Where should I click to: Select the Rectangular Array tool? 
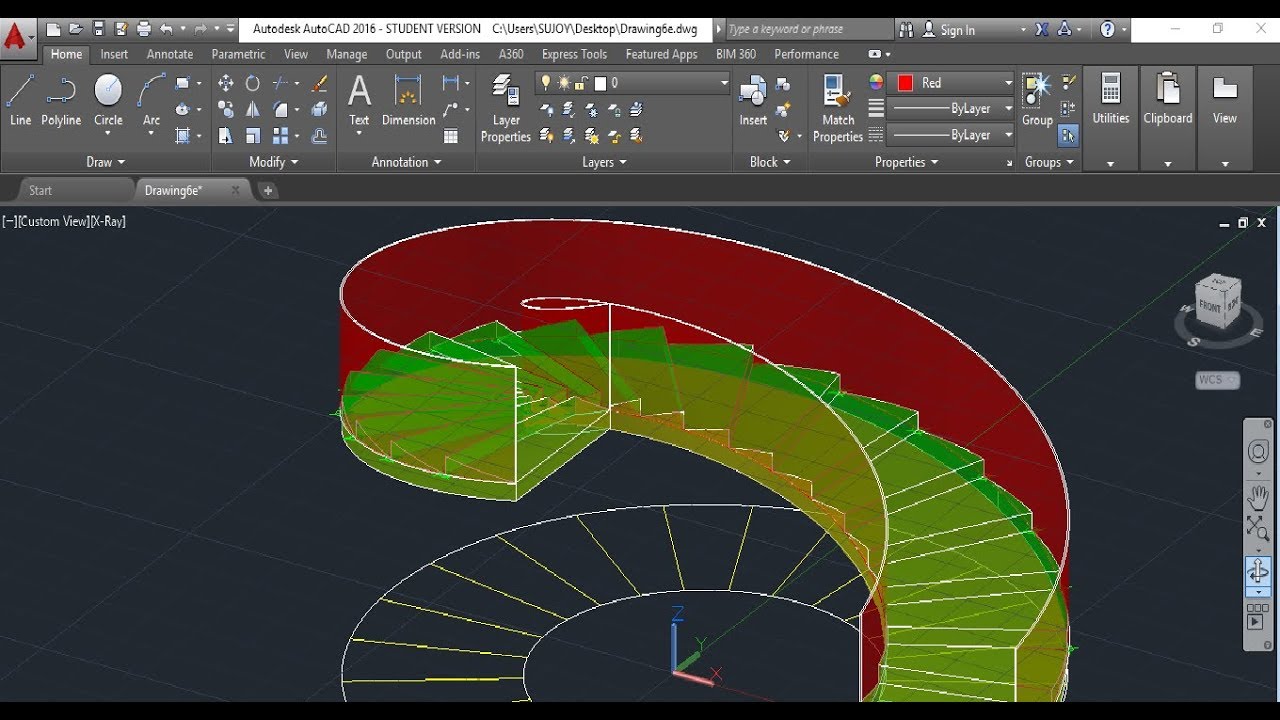tap(281, 136)
